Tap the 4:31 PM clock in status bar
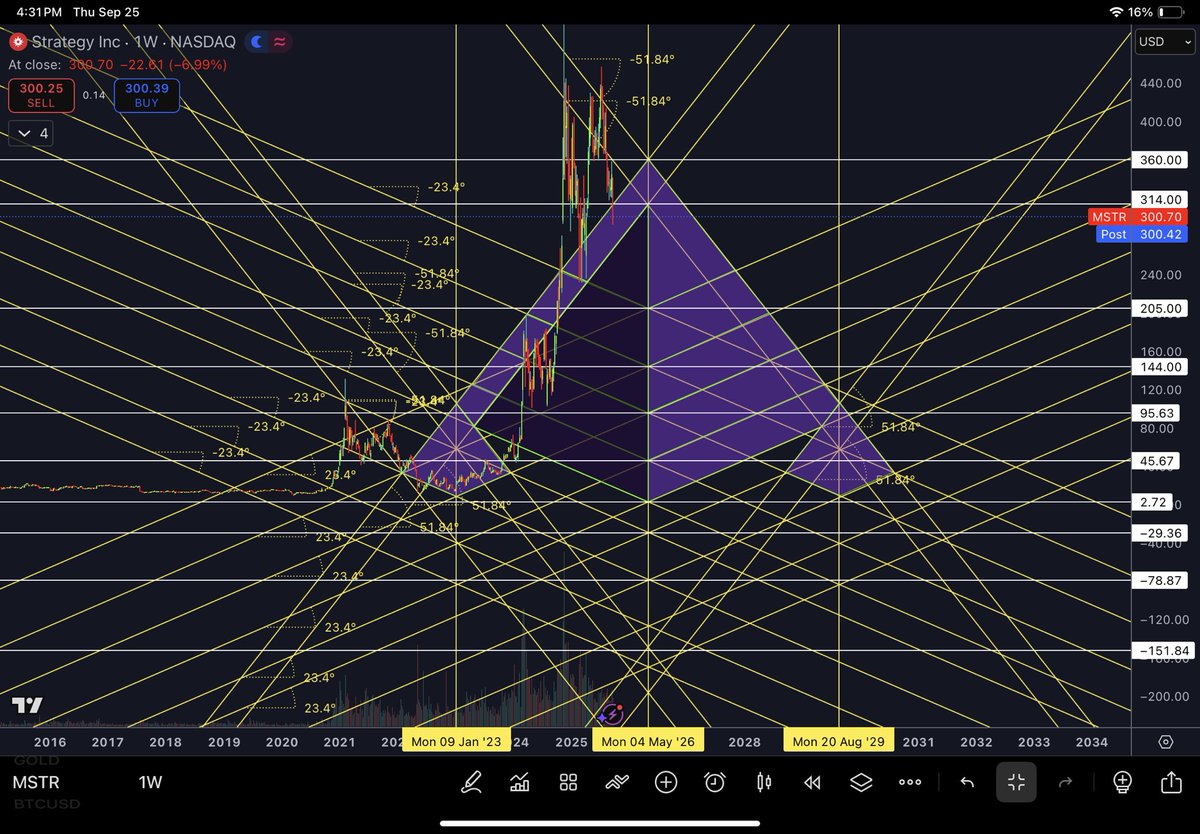This screenshot has height=834, width=1200. point(37,10)
